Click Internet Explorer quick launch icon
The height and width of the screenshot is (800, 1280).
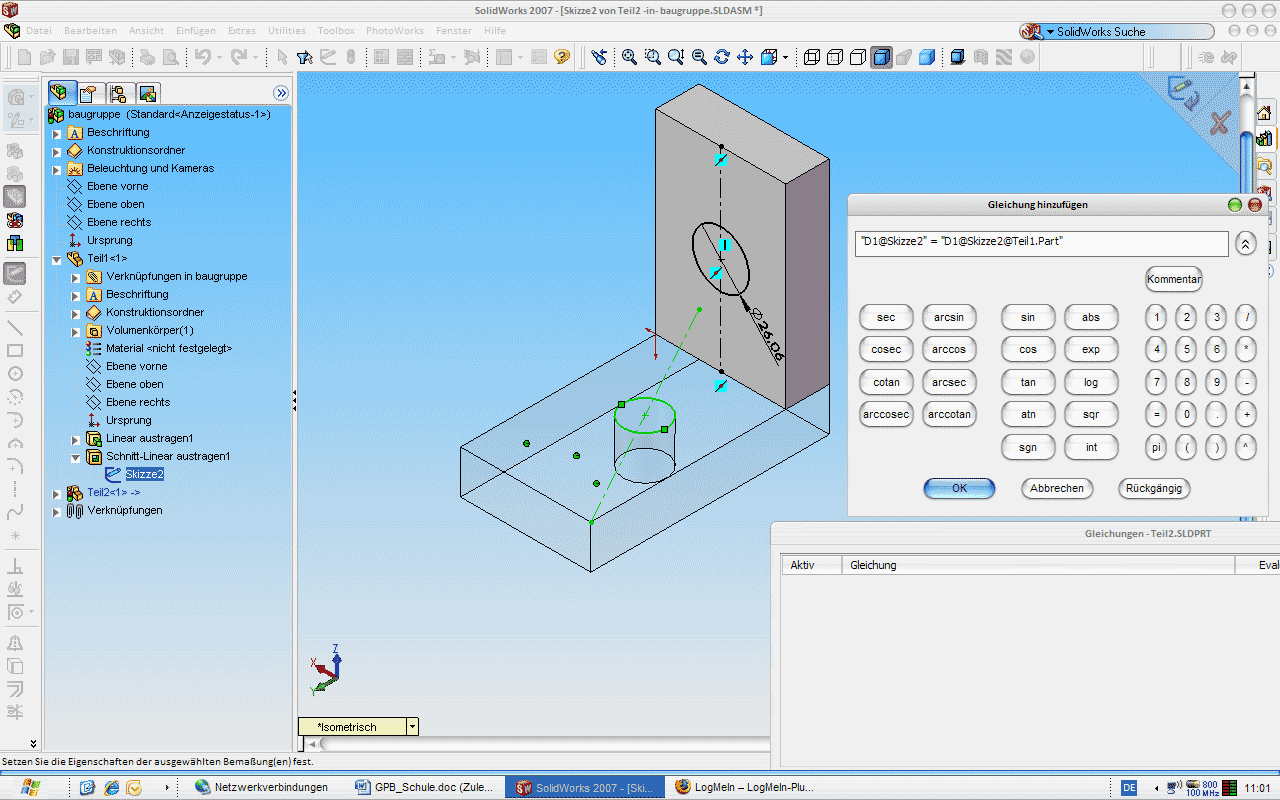coord(112,787)
